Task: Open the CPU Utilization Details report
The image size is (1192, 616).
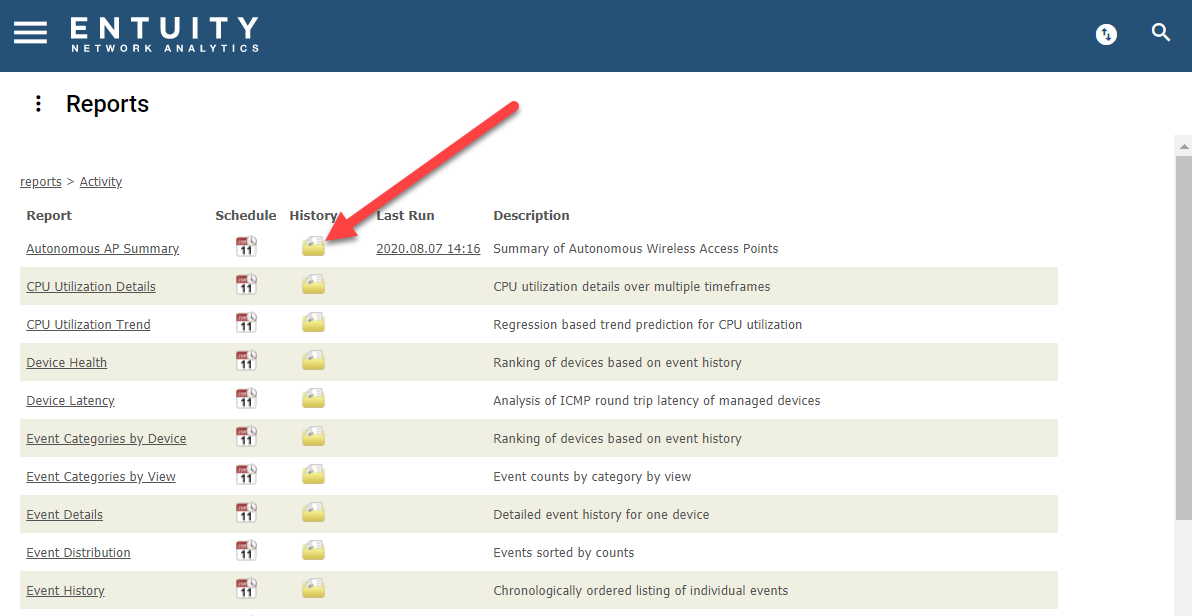Action: click(91, 287)
